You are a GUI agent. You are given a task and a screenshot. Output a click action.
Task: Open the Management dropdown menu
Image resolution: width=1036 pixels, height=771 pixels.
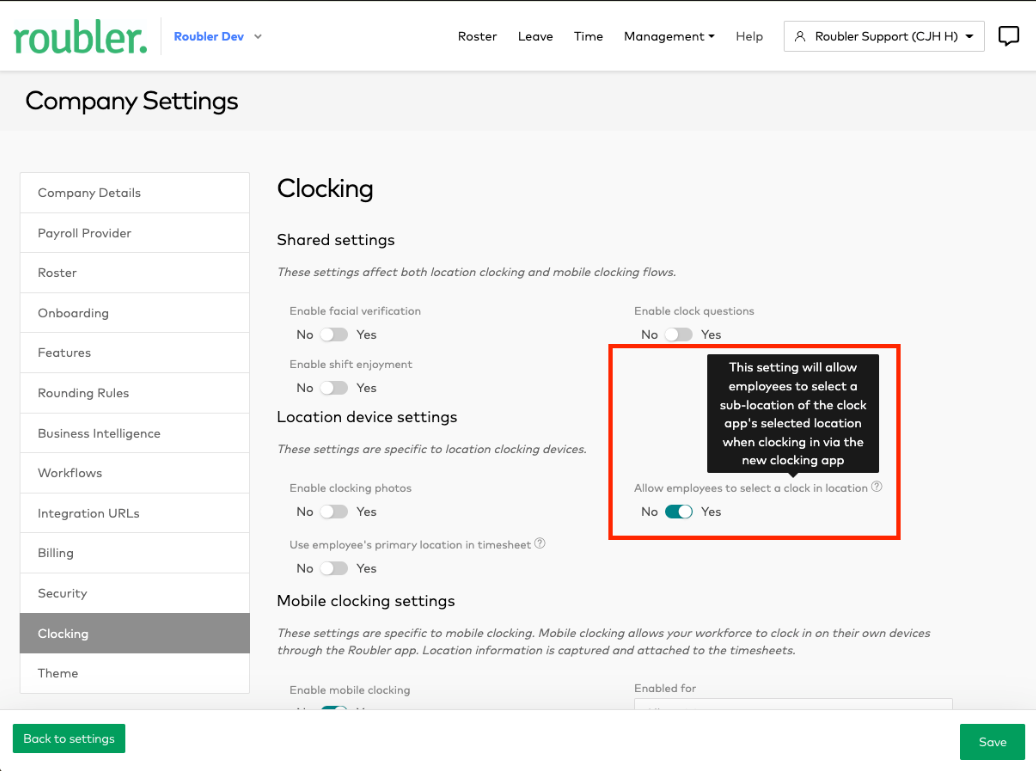click(x=669, y=36)
